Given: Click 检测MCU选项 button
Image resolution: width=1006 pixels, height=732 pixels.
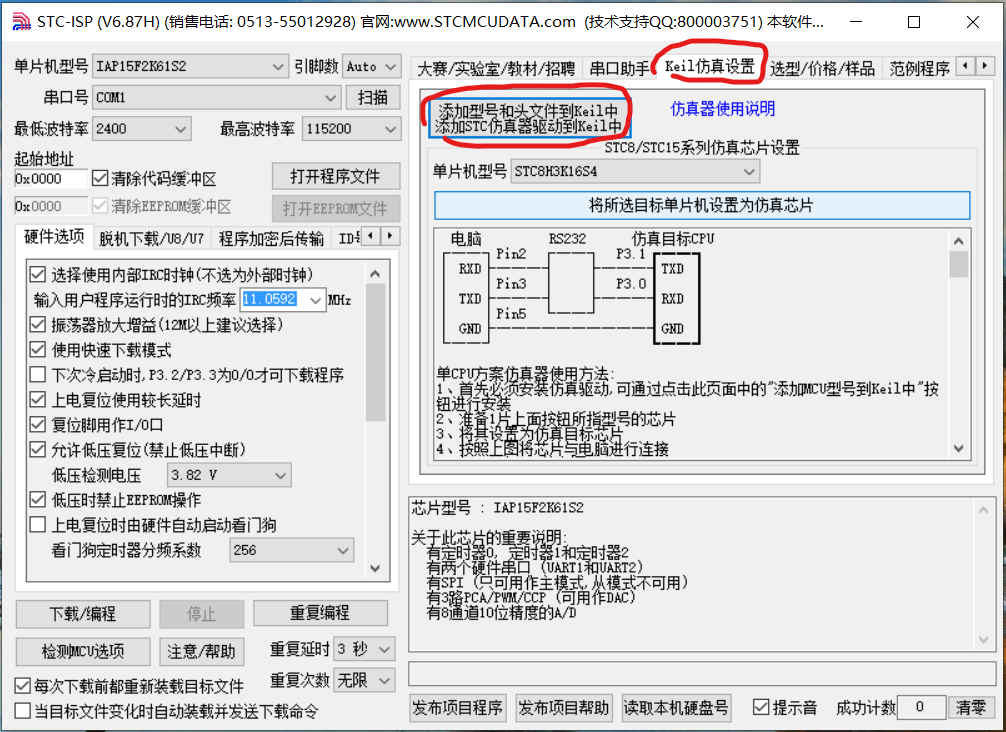Looking at the screenshot, I should pyautogui.click(x=83, y=652).
